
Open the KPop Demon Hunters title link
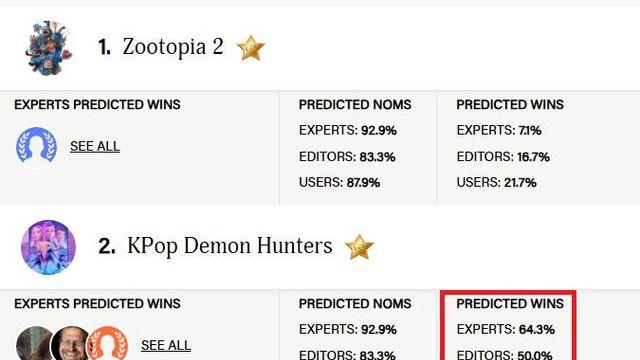coord(229,246)
